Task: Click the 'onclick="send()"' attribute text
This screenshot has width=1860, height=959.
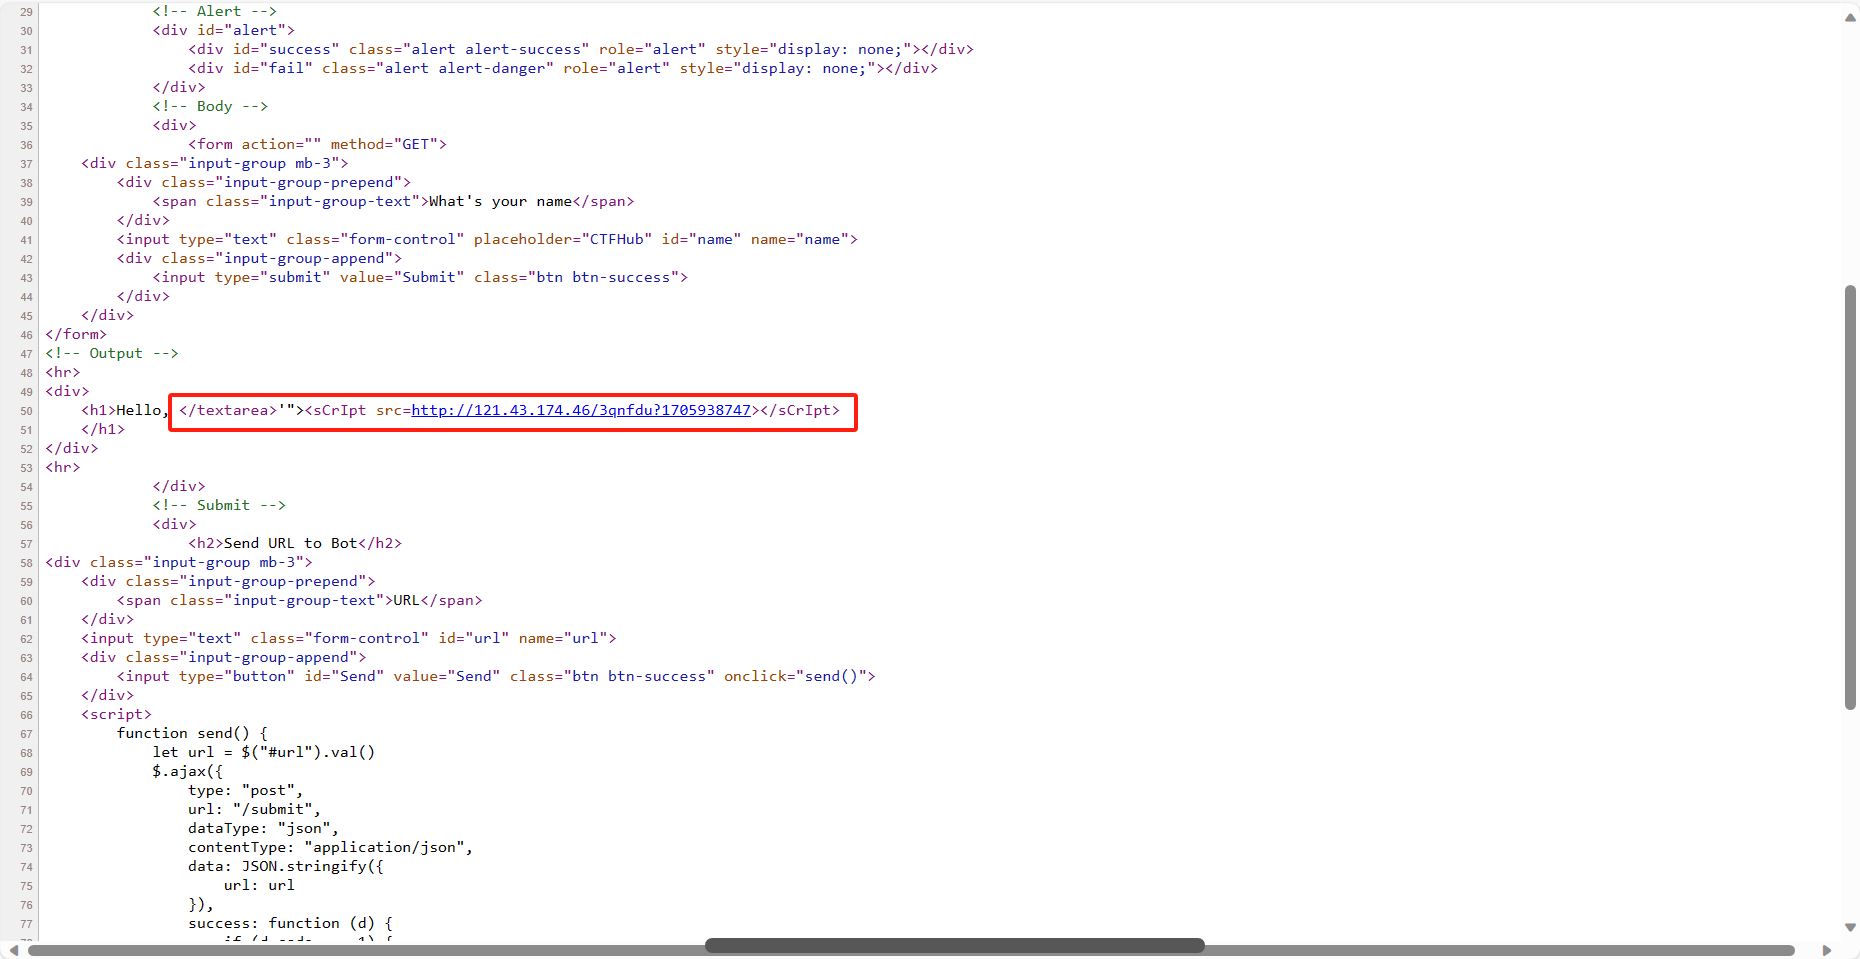Action: (796, 676)
